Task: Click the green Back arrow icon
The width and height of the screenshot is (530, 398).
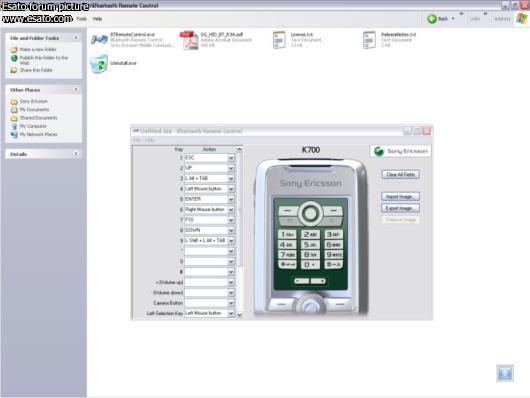Action: tap(432, 19)
